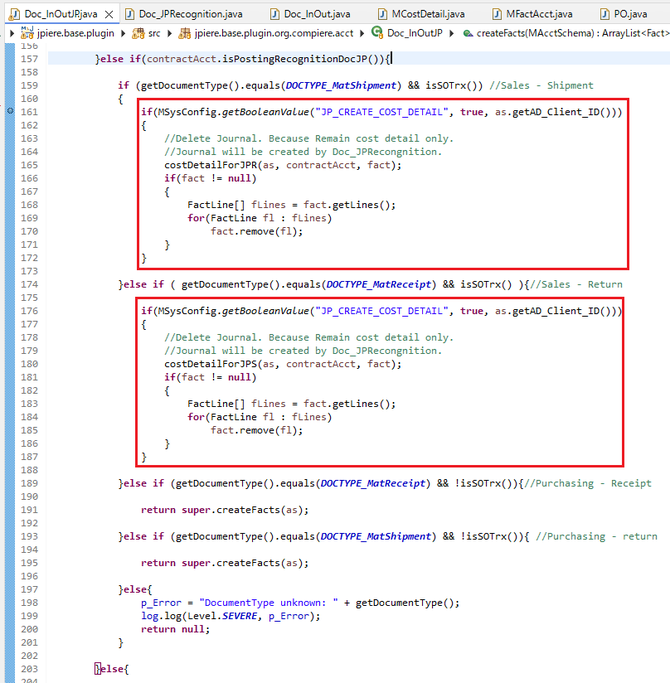
Task: Select jpiere.base.plugin breadcrumb item
Action: point(76,33)
